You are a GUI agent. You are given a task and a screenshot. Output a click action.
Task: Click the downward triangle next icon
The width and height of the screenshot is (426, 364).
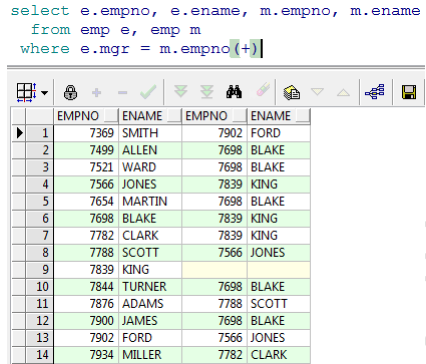(317, 91)
